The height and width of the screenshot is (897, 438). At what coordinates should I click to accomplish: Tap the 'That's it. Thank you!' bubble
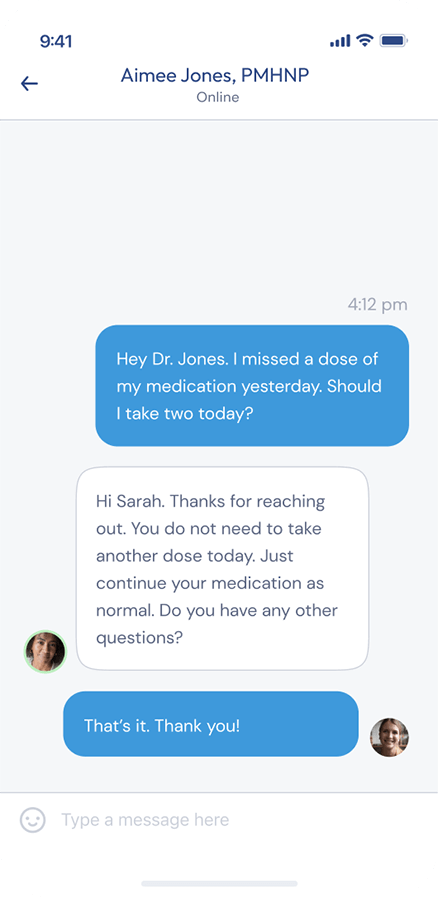click(210, 724)
